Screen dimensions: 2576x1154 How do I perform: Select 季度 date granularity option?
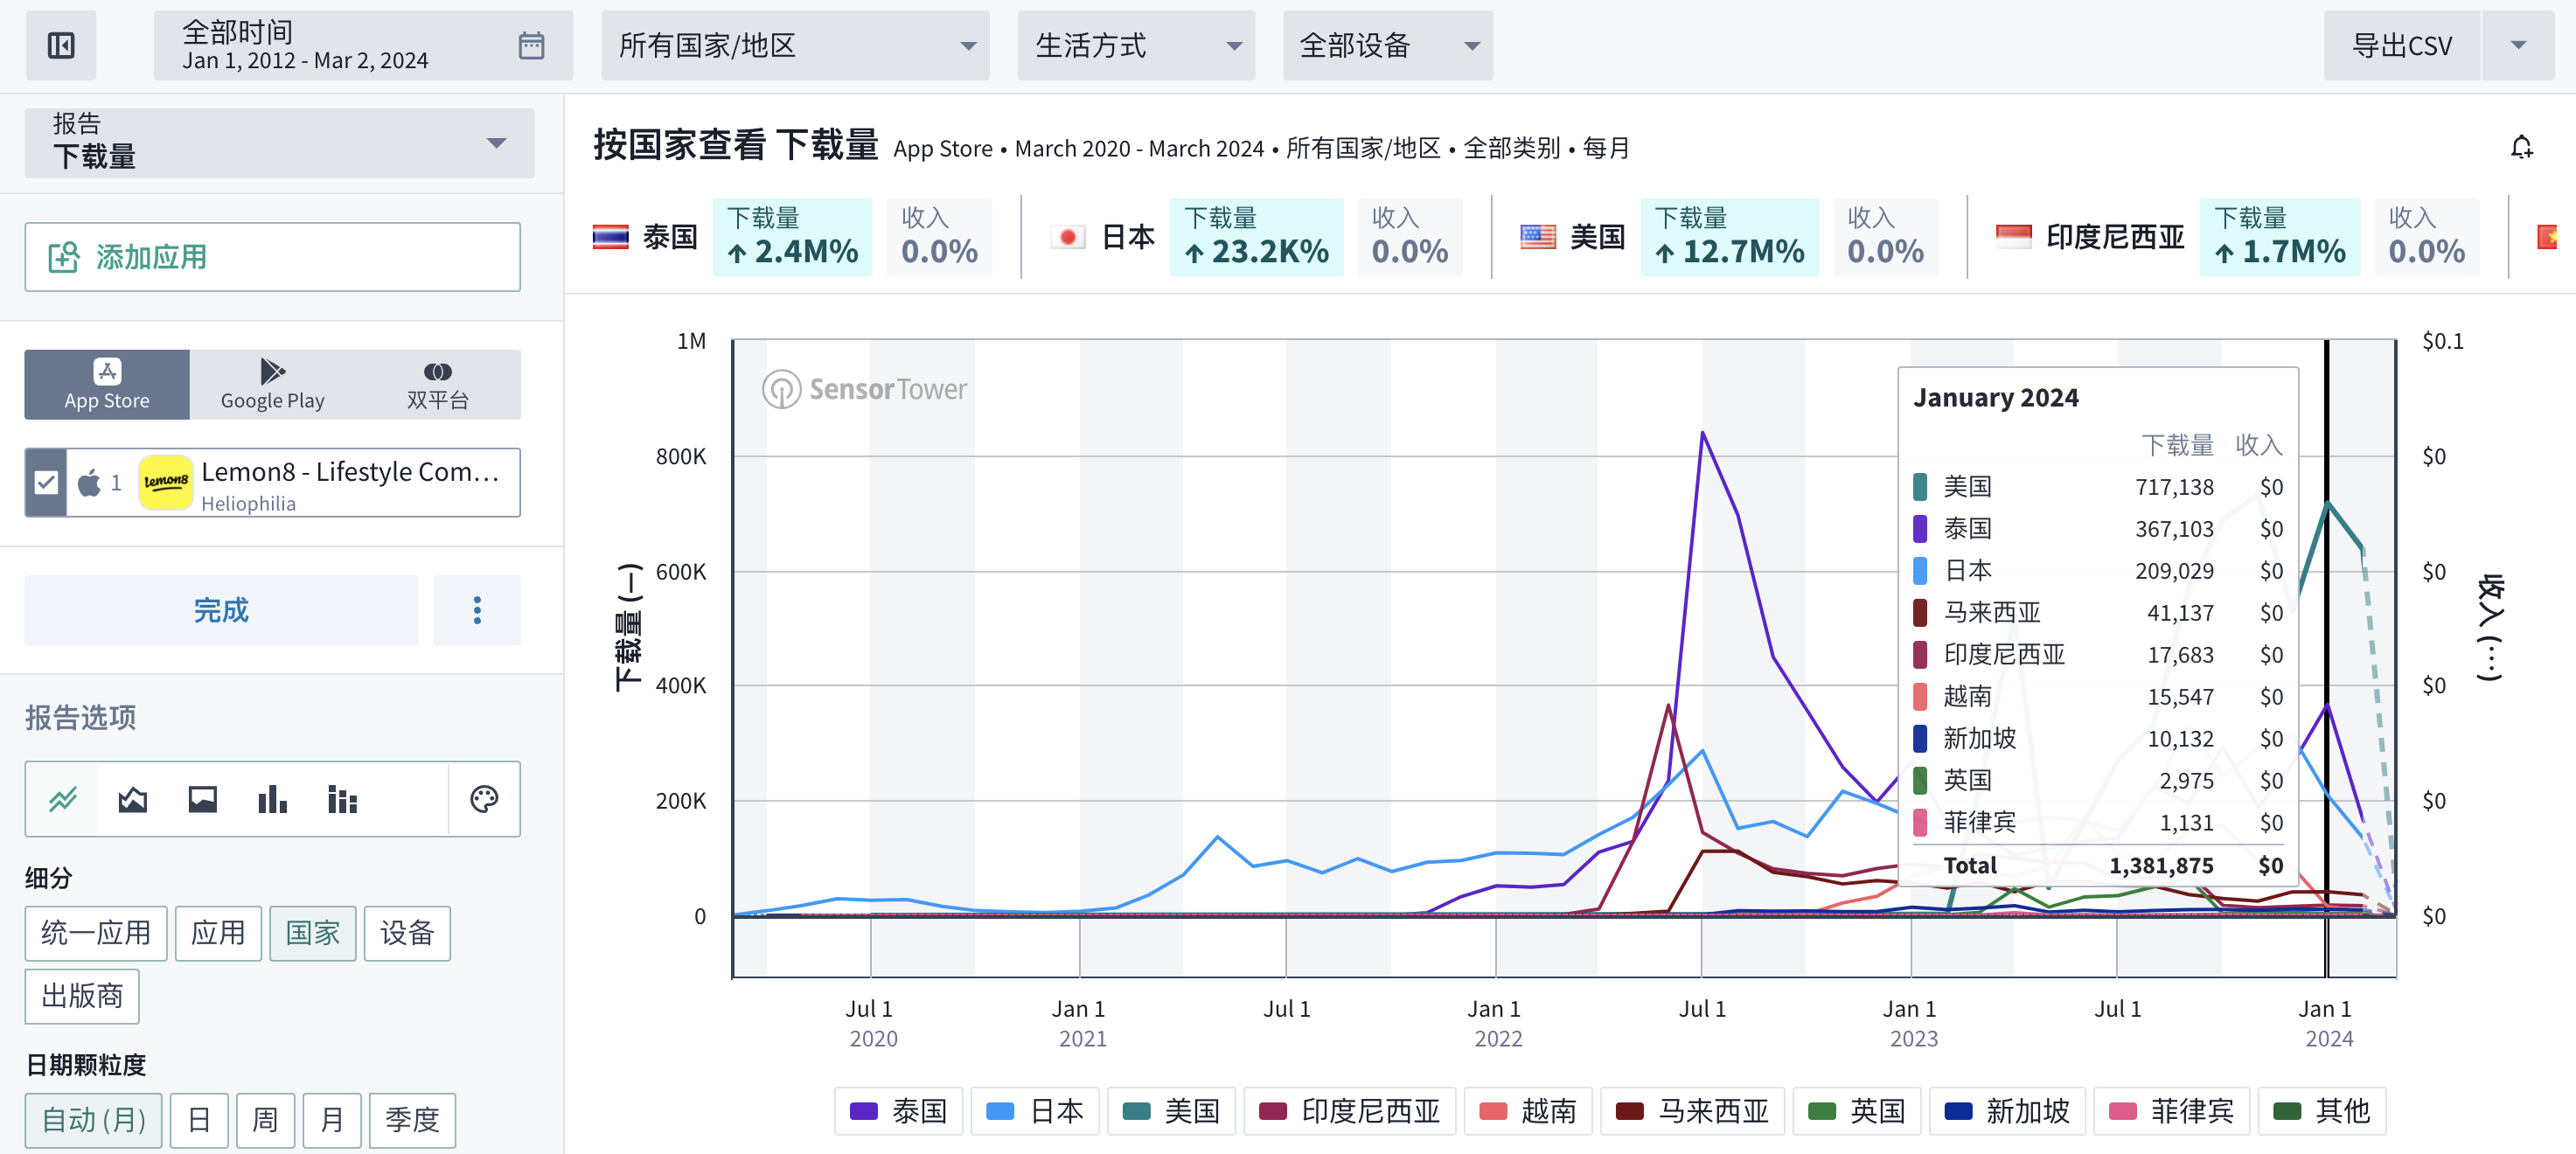point(412,1119)
